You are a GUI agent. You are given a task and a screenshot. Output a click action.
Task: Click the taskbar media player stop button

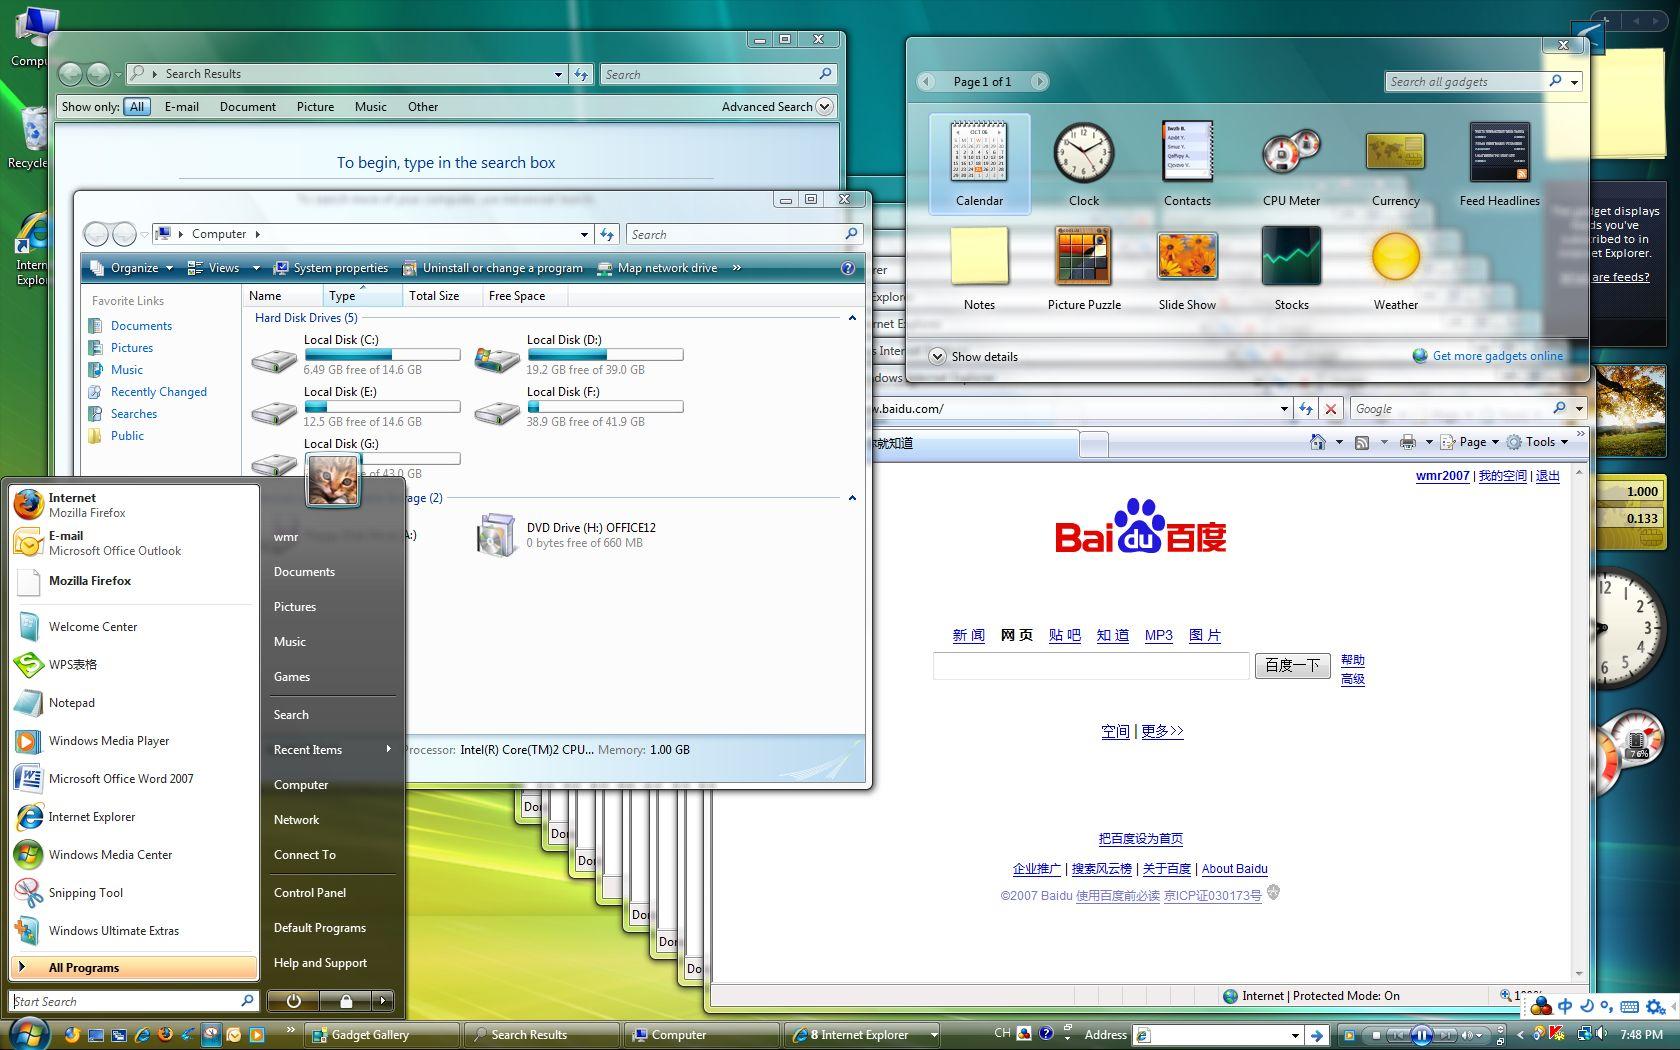pos(1376,1035)
